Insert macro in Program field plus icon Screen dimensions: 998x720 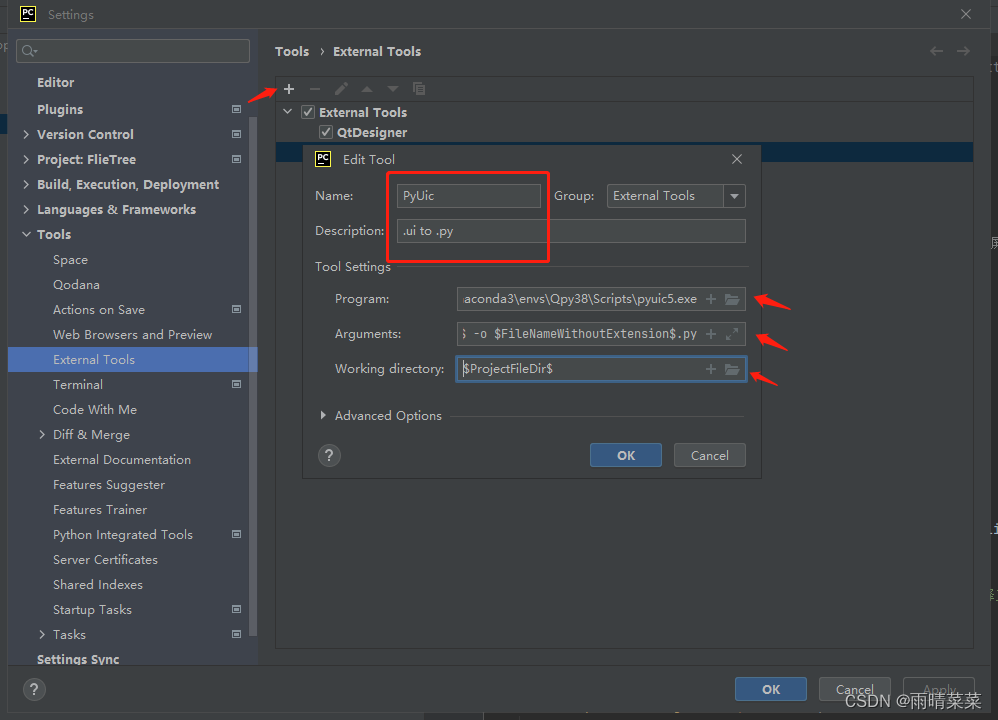(711, 299)
